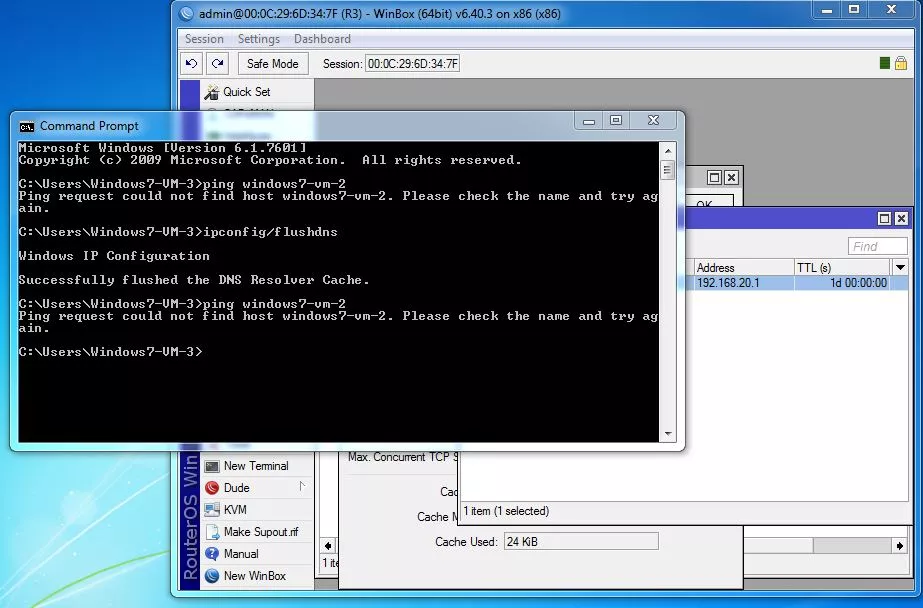Click the WinBox Redo arrow icon

point(217,64)
